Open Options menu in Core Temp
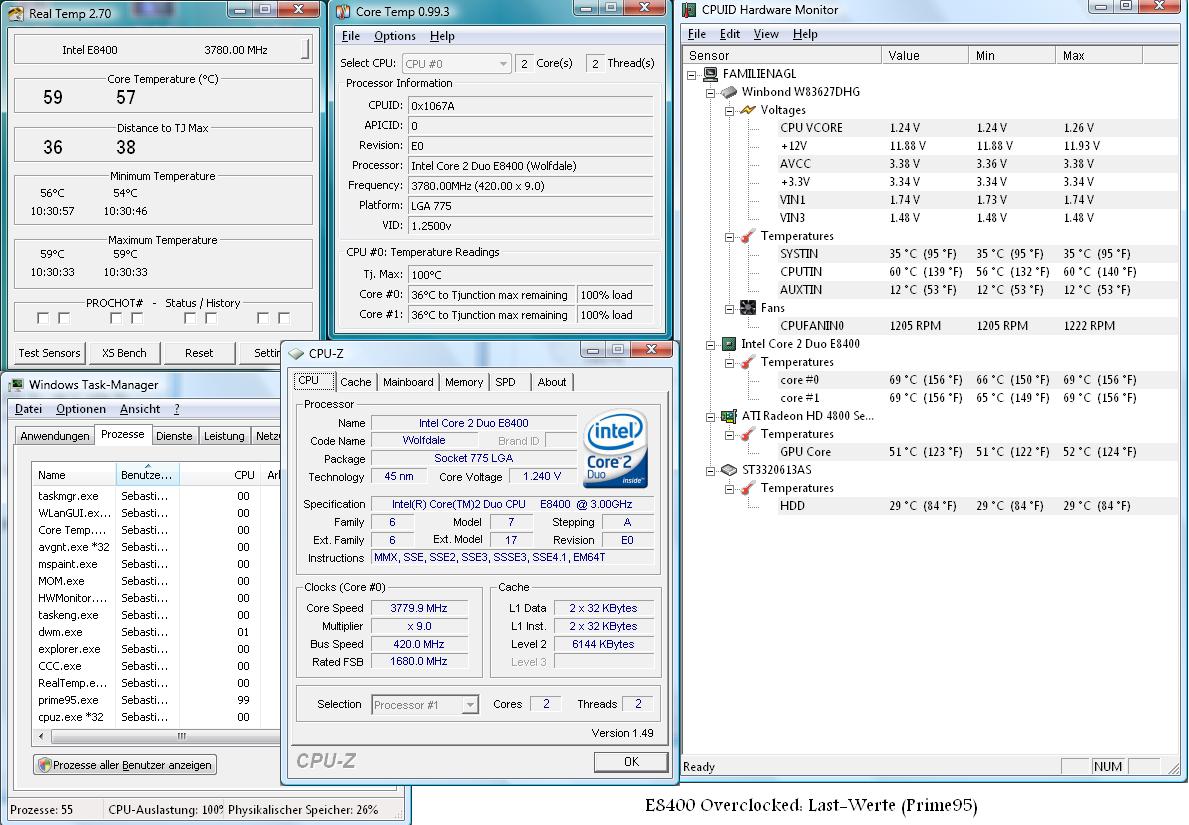Image resolution: width=1189 pixels, height=825 pixels. (394, 36)
